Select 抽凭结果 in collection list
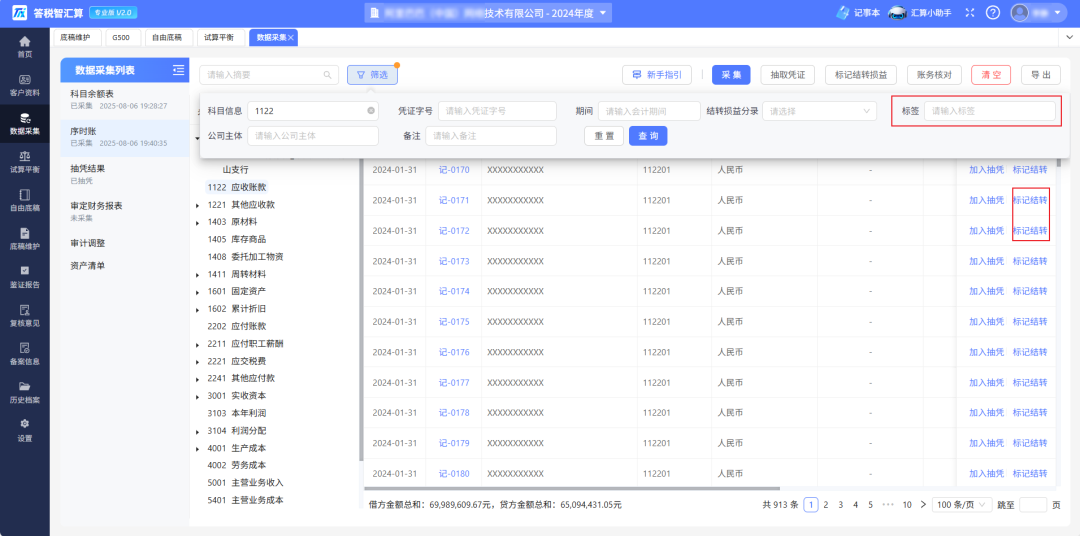Screen dimensions: 1080x536 125,174
